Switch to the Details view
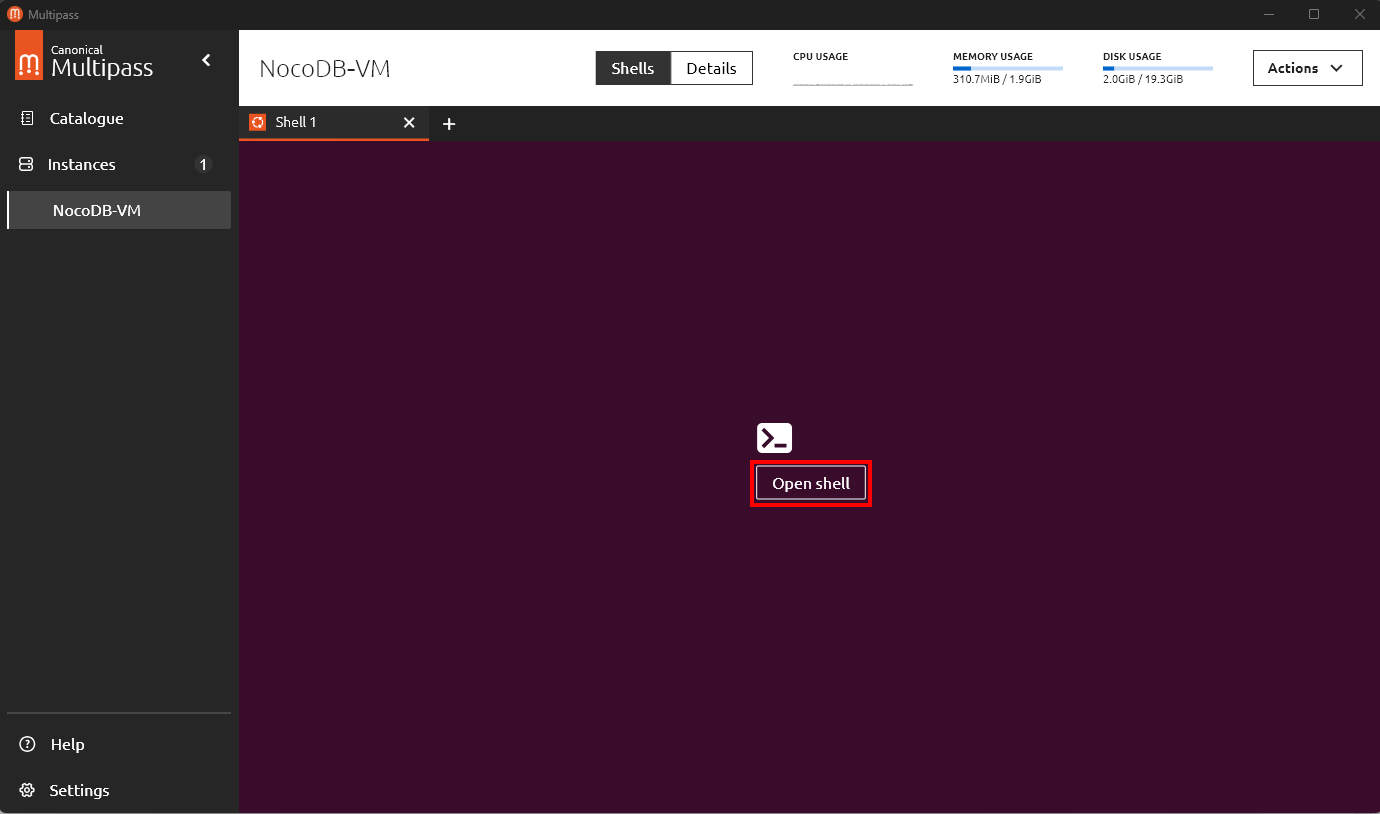This screenshot has height=814, width=1380. 711,68
